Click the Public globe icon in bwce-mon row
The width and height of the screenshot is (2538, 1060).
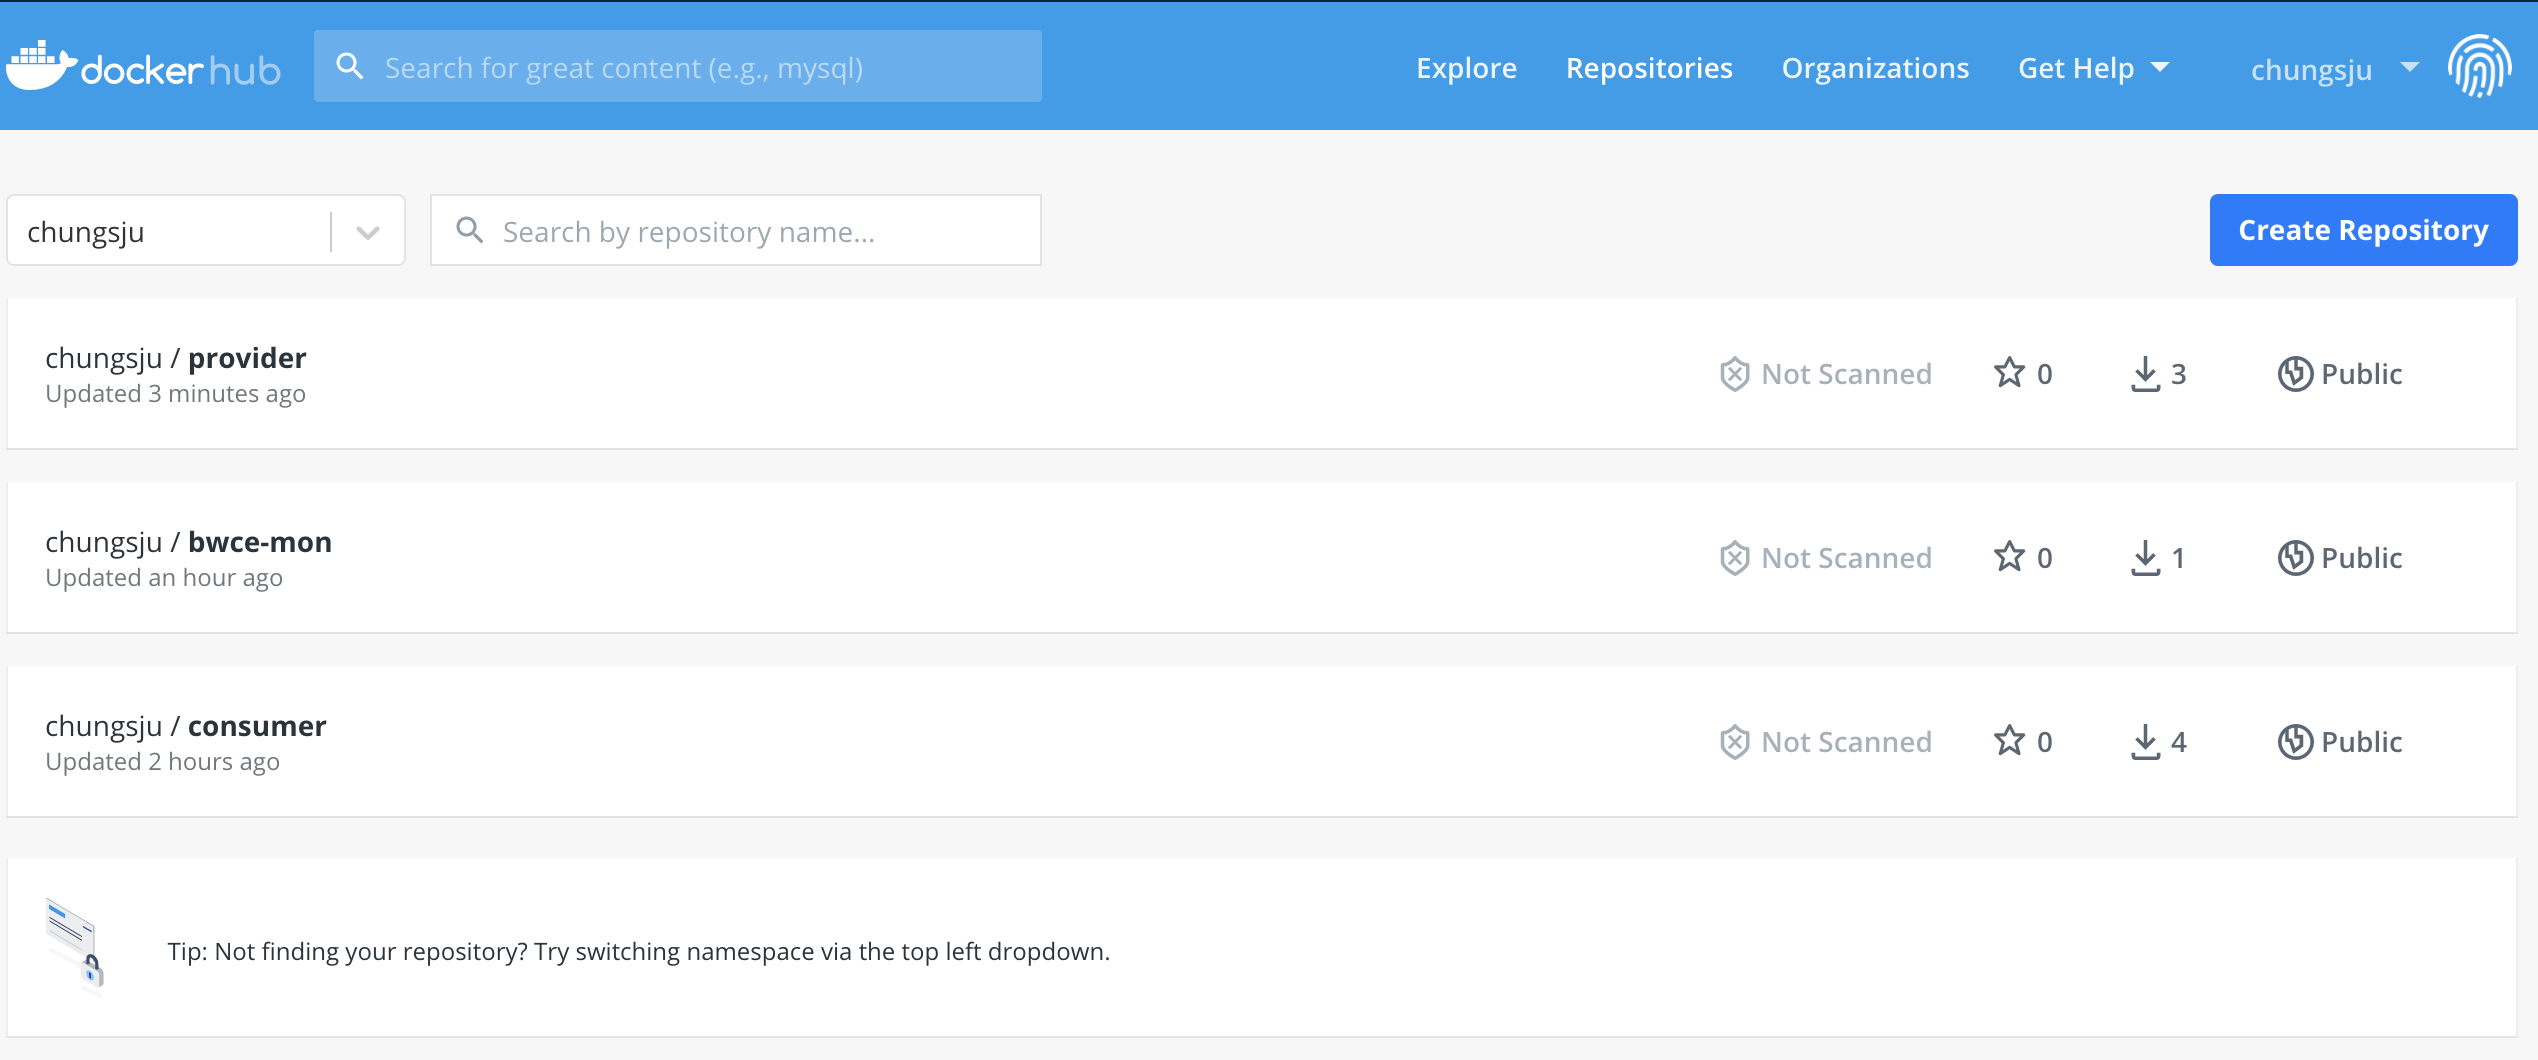point(2295,558)
